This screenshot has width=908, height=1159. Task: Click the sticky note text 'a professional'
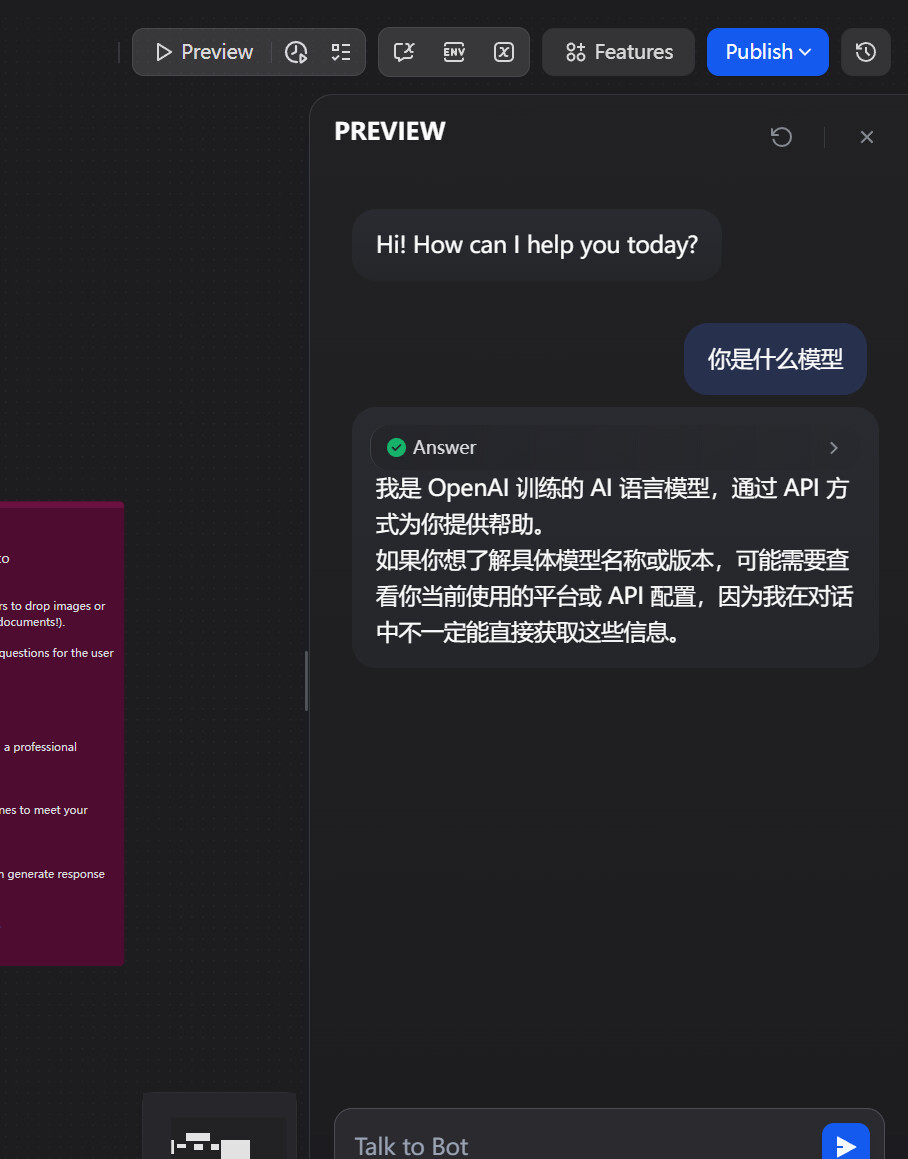[x=40, y=747]
